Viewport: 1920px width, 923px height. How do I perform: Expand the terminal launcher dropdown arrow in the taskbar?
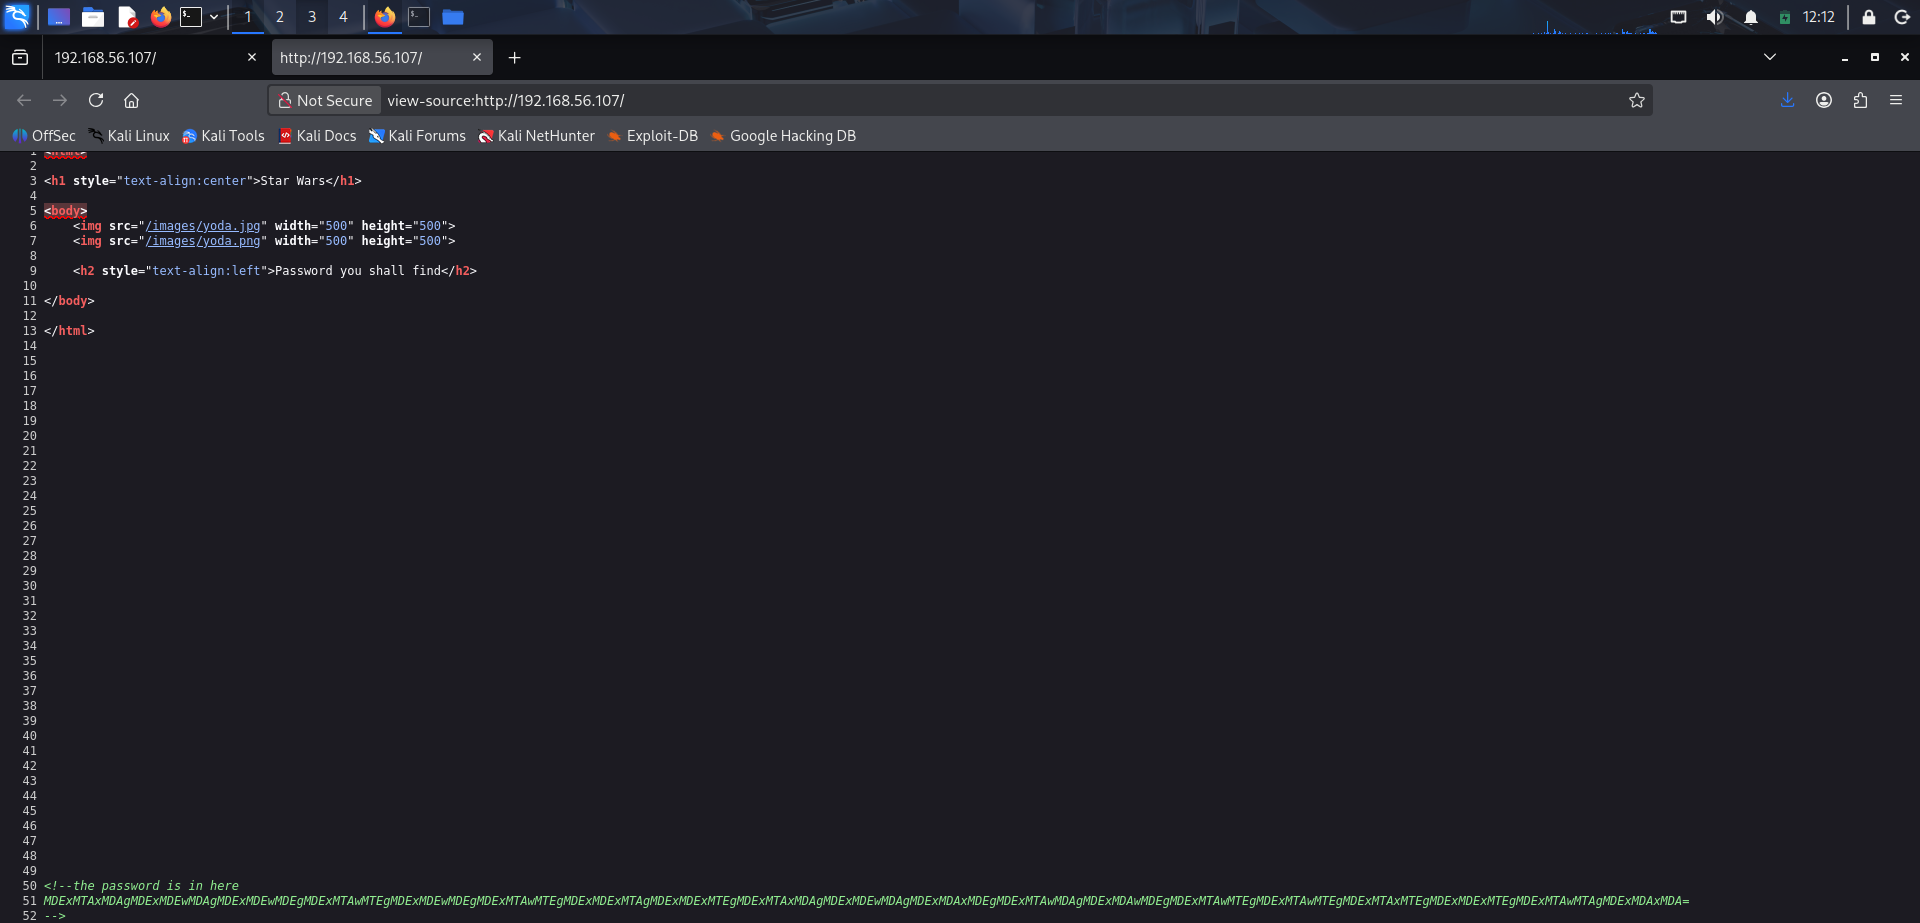214,17
